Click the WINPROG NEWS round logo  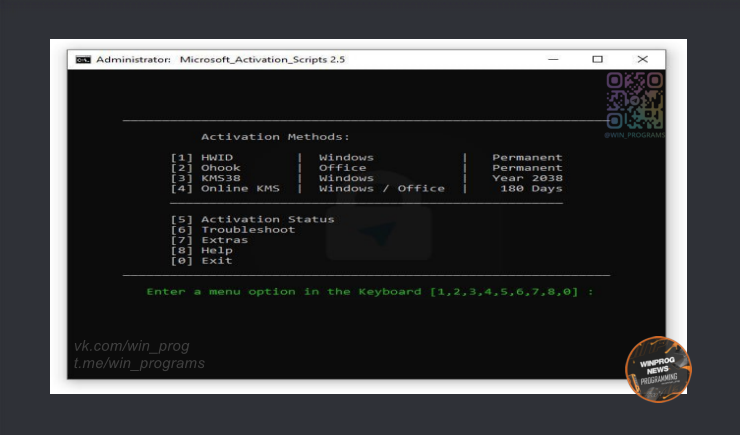point(658,369)
